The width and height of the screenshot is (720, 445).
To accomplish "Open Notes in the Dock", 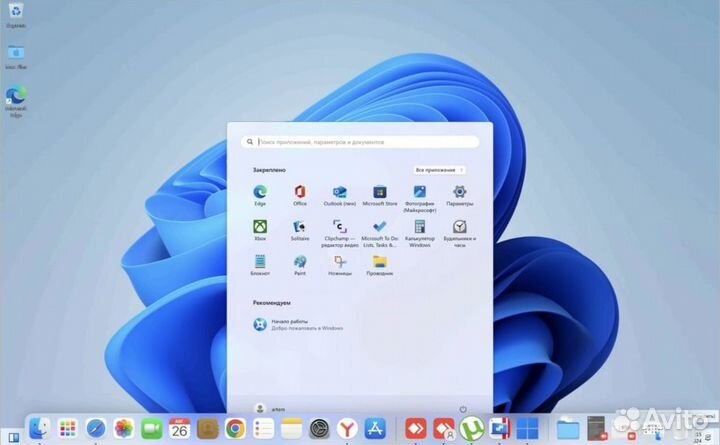I will [x=292, y=429].
